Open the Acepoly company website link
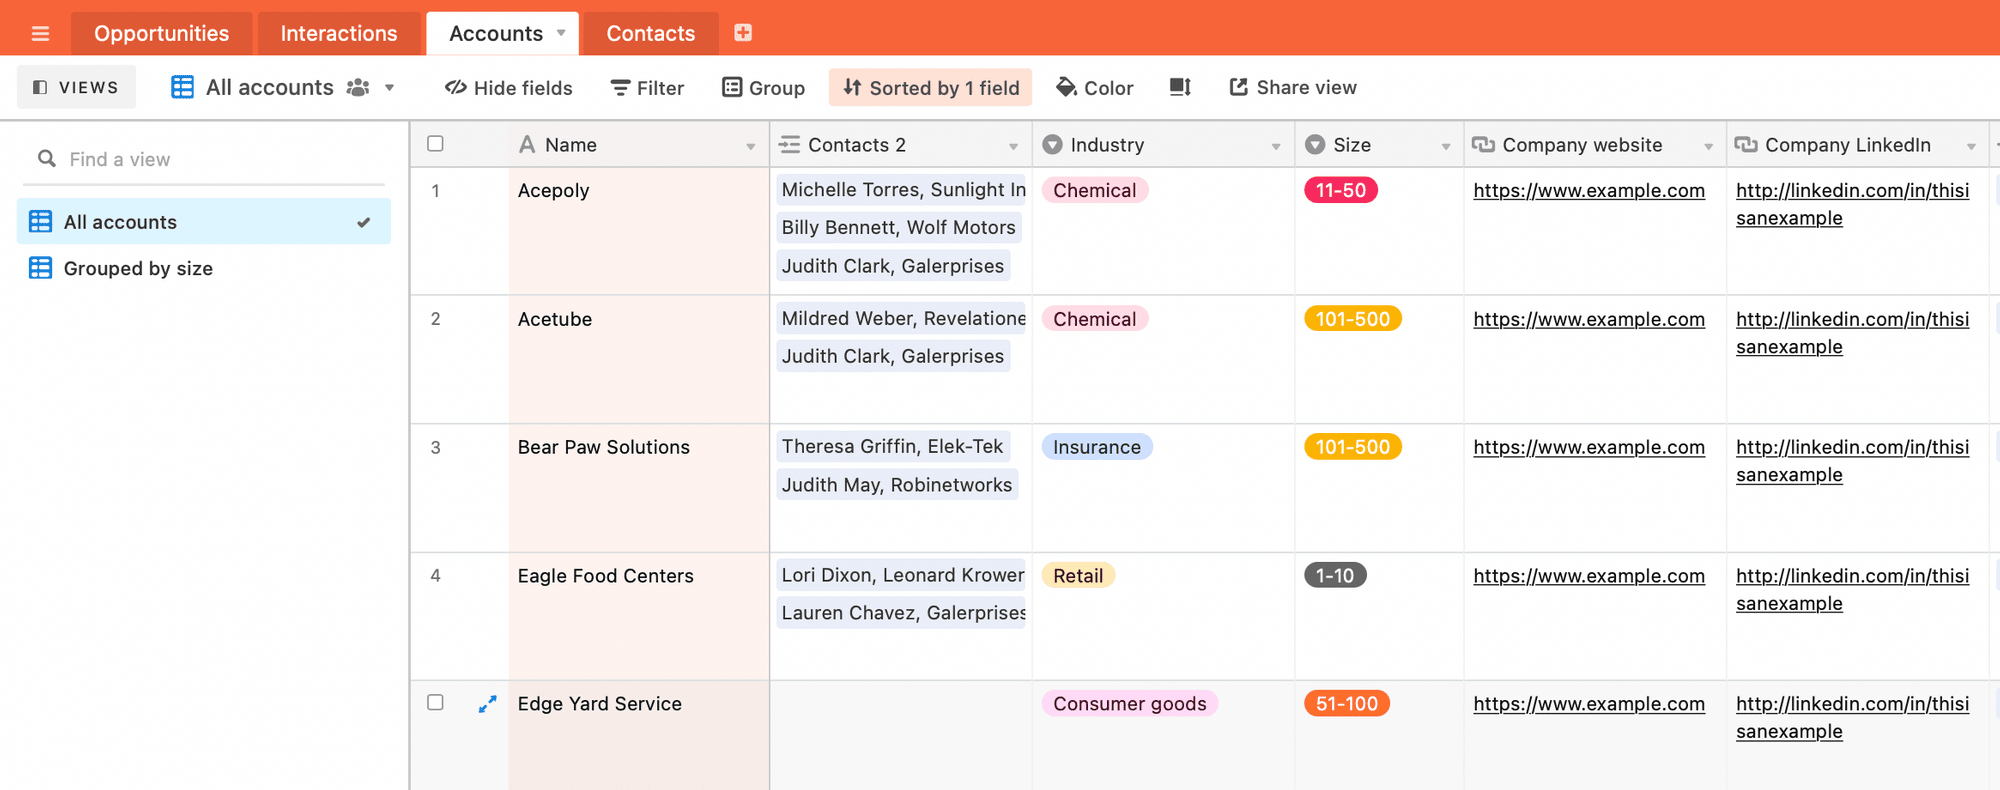The width and height of the screenshot is (2000, 790). pos(1588,191)
